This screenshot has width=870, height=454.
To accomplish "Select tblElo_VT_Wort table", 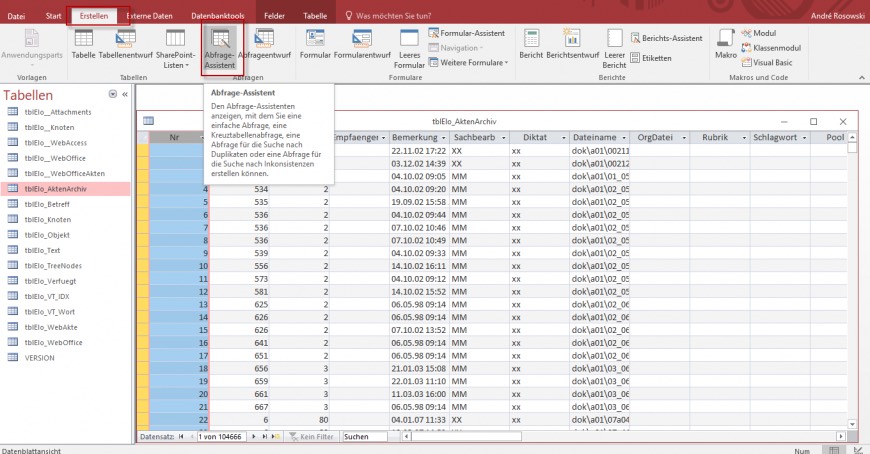I will (x=65, y=312).
